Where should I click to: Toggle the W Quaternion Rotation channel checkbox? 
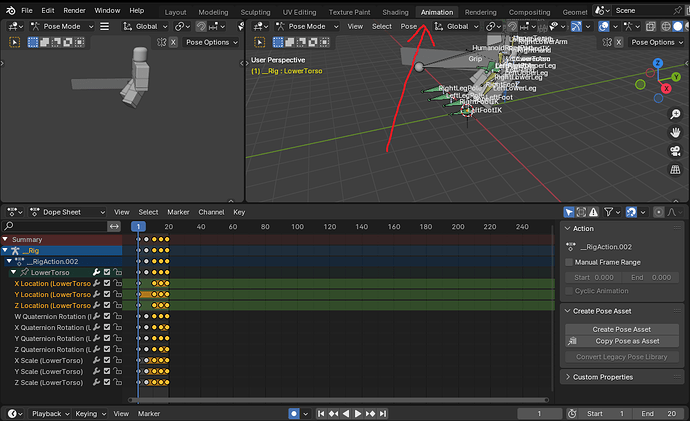point(107,316)
